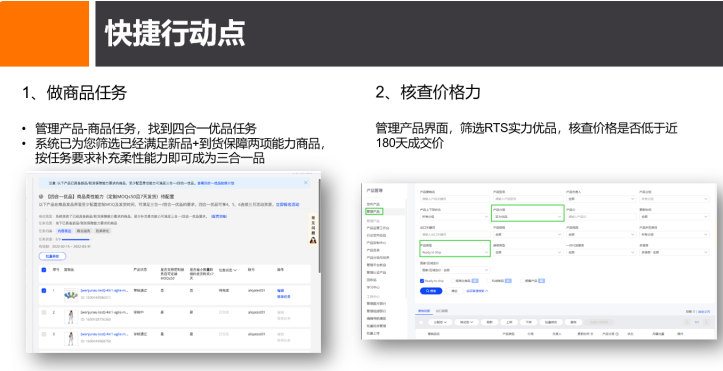This screenshot has width=723, height=371.
Task: Open the 更新时间 filter dropdown
Action: [674, 217]
